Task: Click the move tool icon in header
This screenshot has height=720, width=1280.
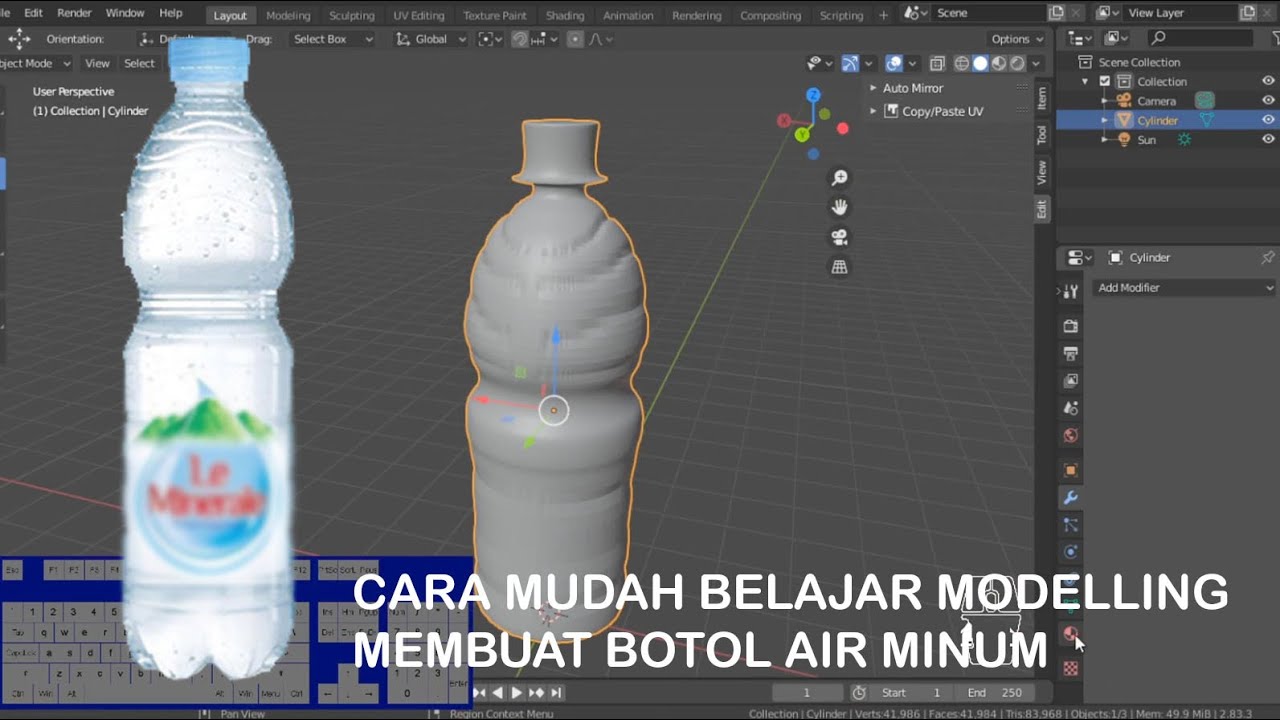Action: click(19, 39)
